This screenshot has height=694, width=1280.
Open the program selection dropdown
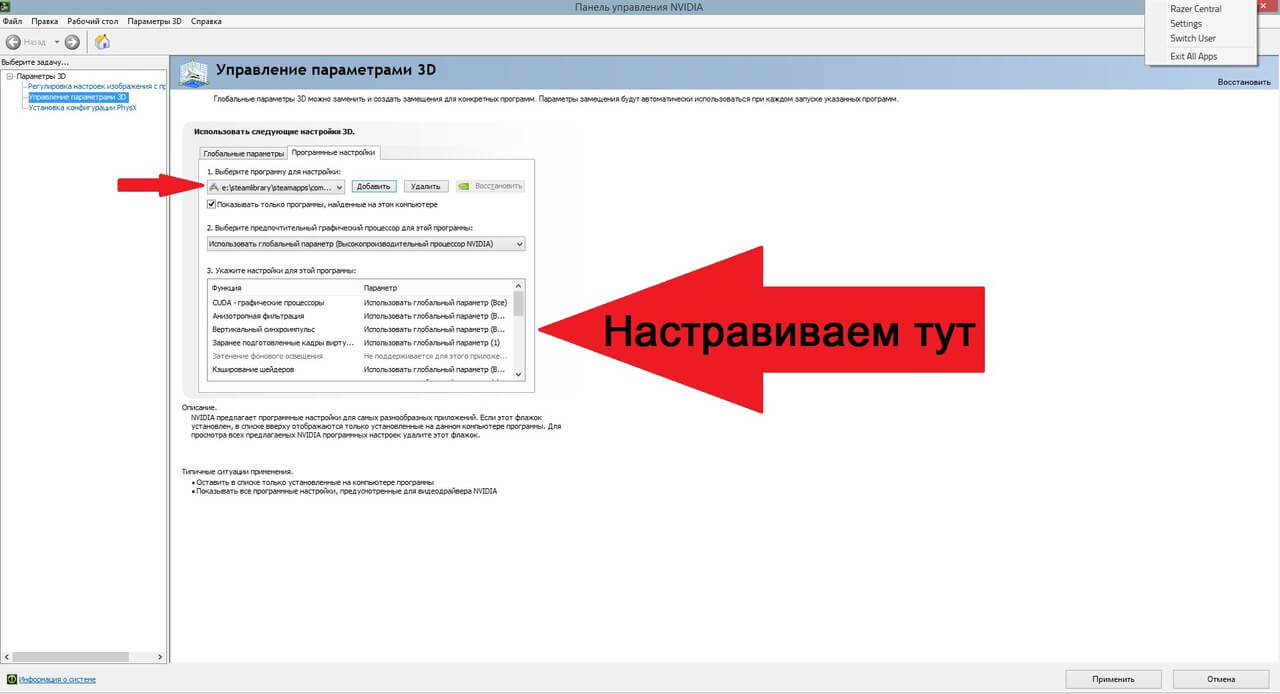point(340,187)
